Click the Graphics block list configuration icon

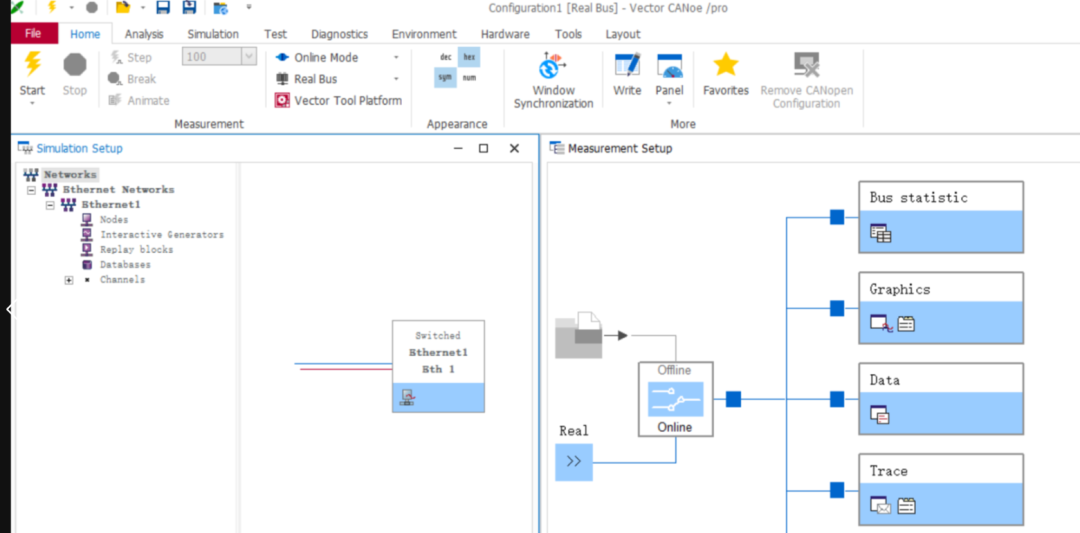click(x=906, y=324)
